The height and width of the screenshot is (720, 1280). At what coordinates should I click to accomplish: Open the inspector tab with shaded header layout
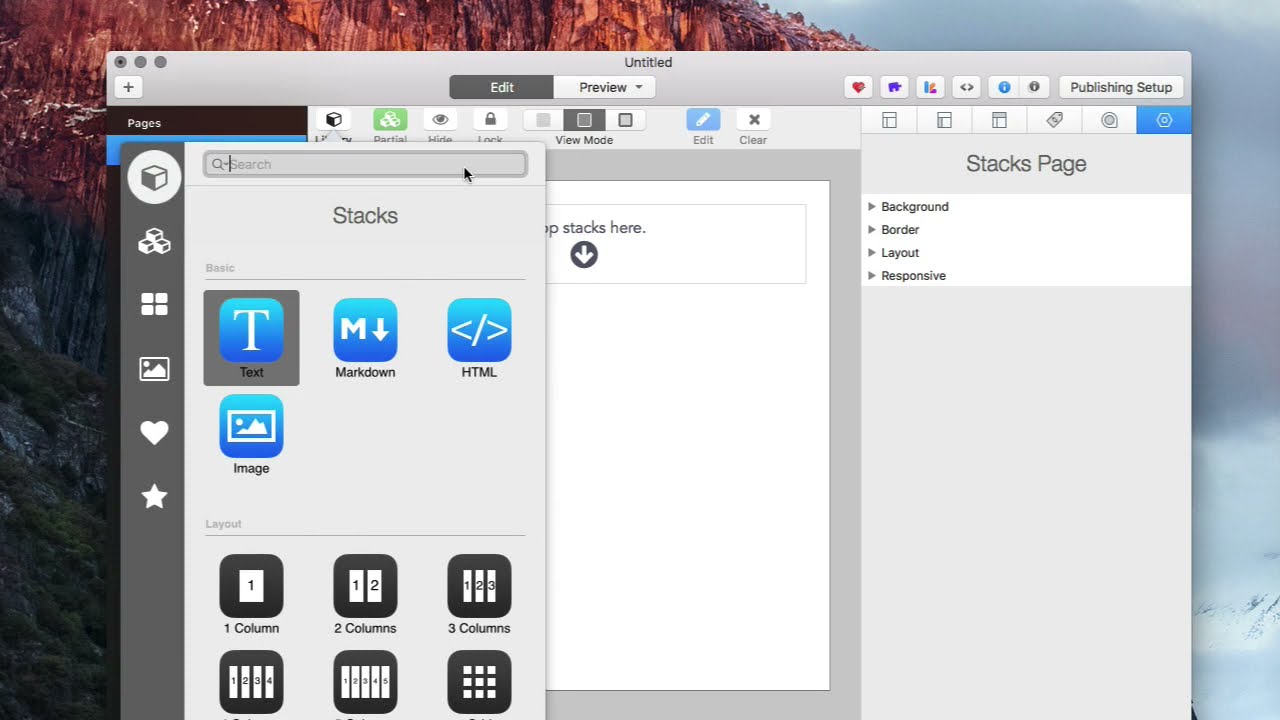[999, 120]
